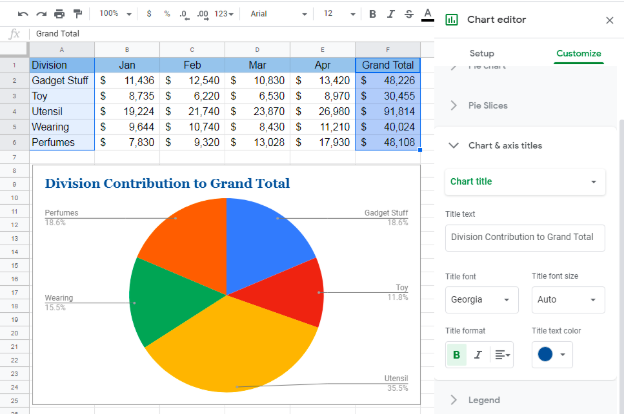629x418 pixels.
Task: Select the Utensil cell
Action: click(x=62, y=111)
